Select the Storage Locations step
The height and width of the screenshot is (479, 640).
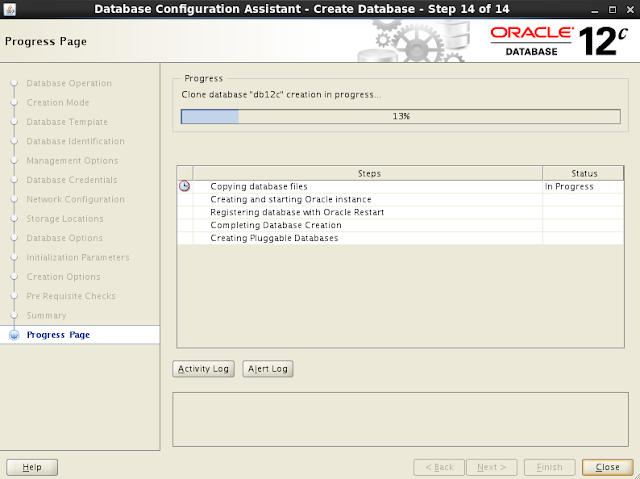tap(65, 219)
